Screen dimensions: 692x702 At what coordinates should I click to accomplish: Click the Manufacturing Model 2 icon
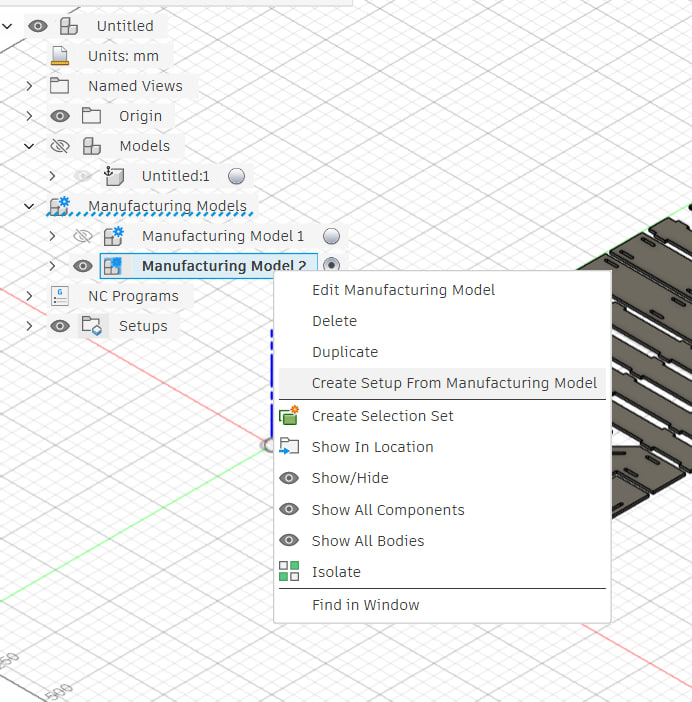112,266
